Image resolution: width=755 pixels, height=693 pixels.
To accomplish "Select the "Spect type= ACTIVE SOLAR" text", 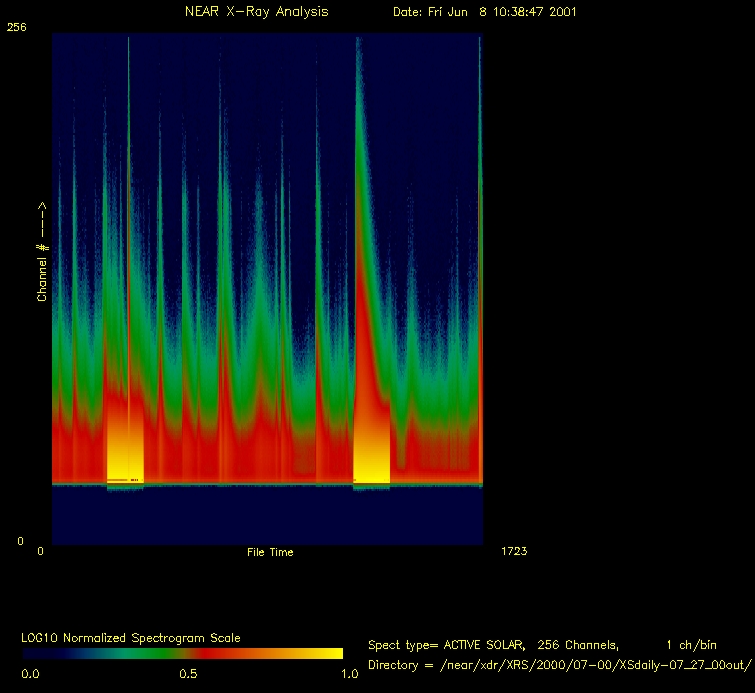I will pos(442,645).
